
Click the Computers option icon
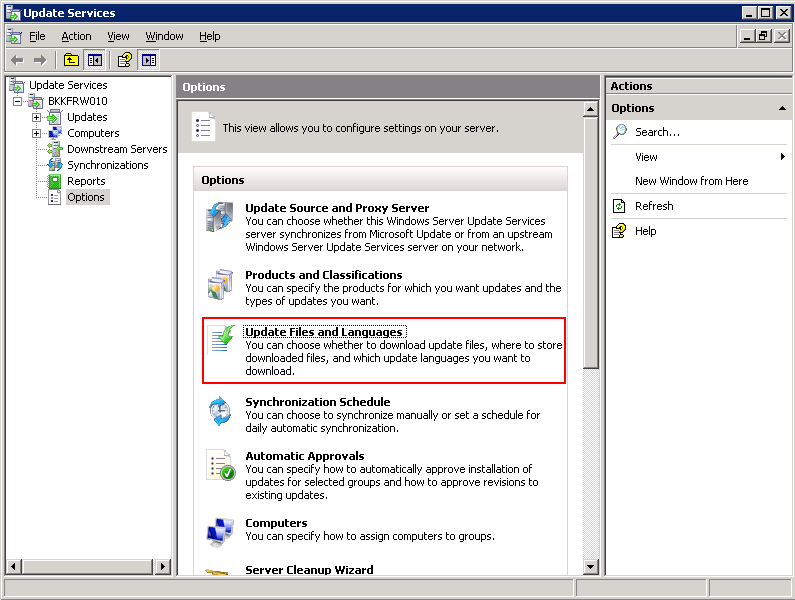[x=220, y=532]
